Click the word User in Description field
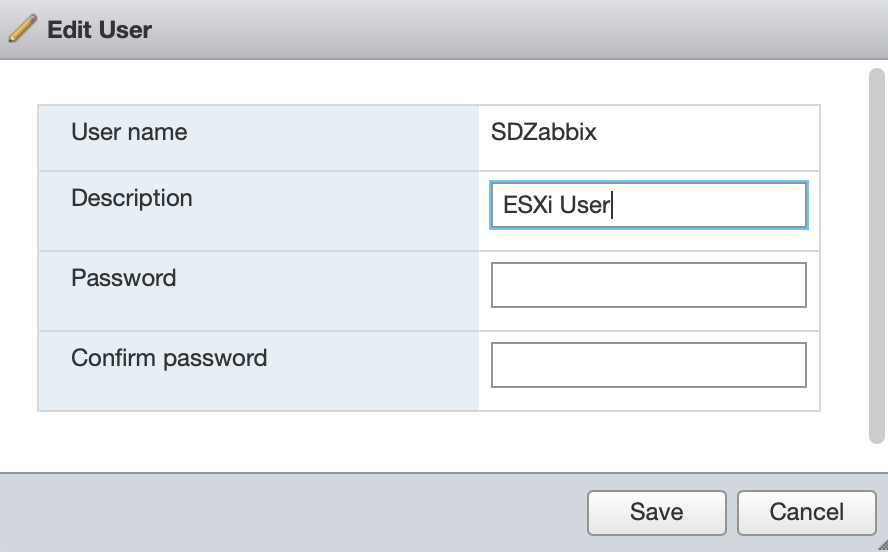Image resolution: width=888 pixels, height=552 pixels. click(x=584, y=206)
